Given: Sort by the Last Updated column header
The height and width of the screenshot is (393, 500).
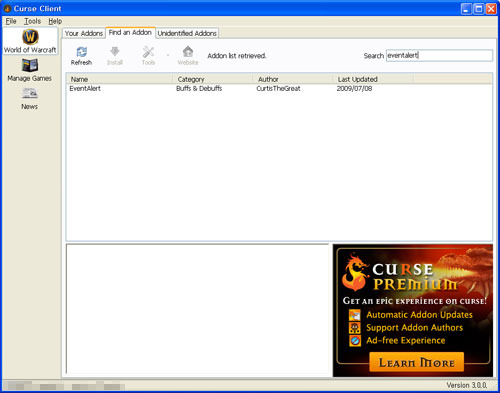Looking at the screenshot, I should click(373, 79).
